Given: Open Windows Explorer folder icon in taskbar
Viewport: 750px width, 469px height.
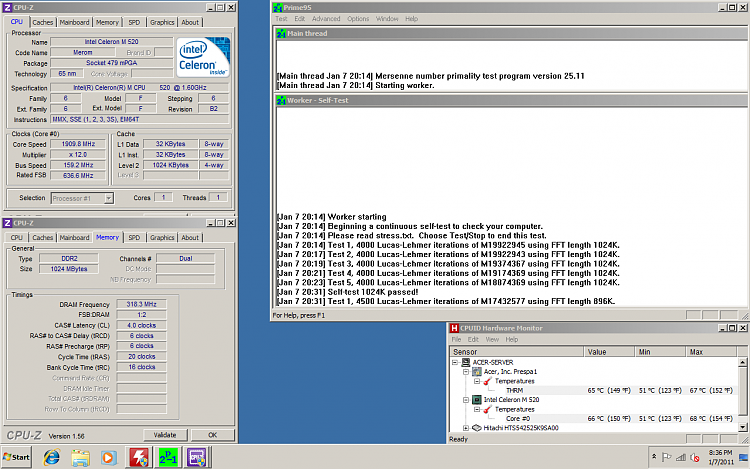Looking at the screenshot, I should tap(80, 458).
